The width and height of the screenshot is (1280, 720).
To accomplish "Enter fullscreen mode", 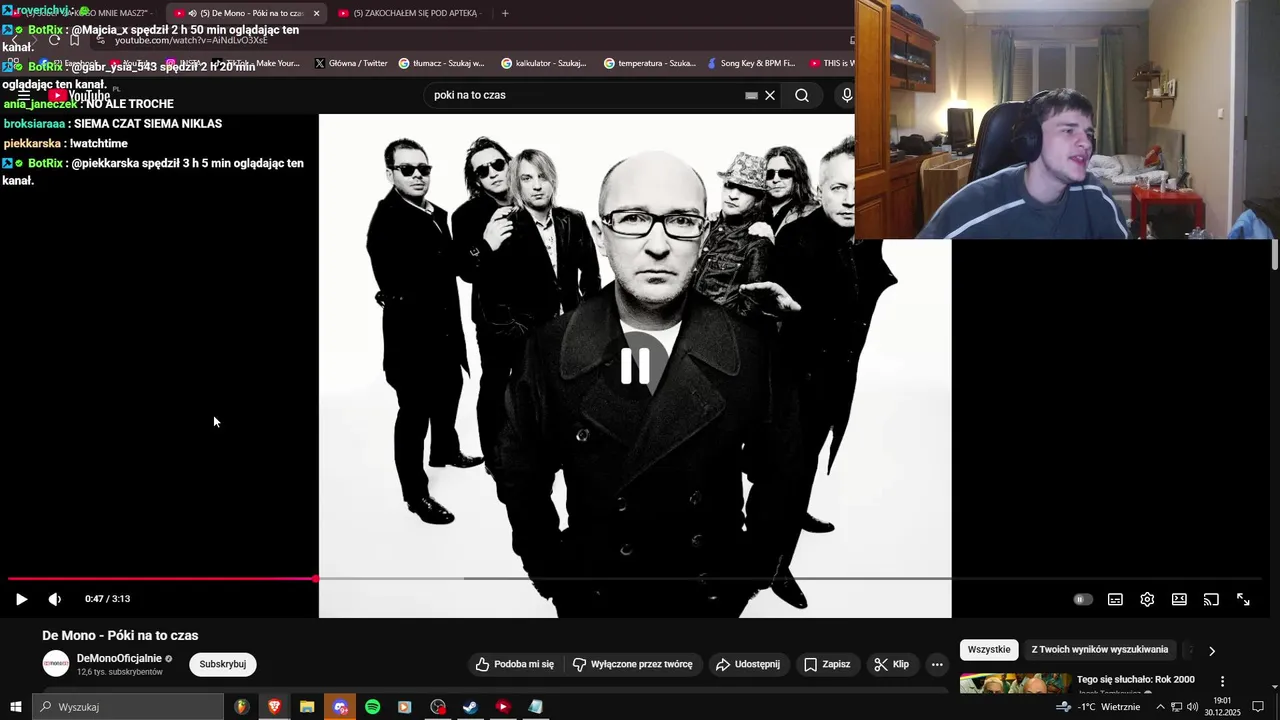I will pos(1243,599).
